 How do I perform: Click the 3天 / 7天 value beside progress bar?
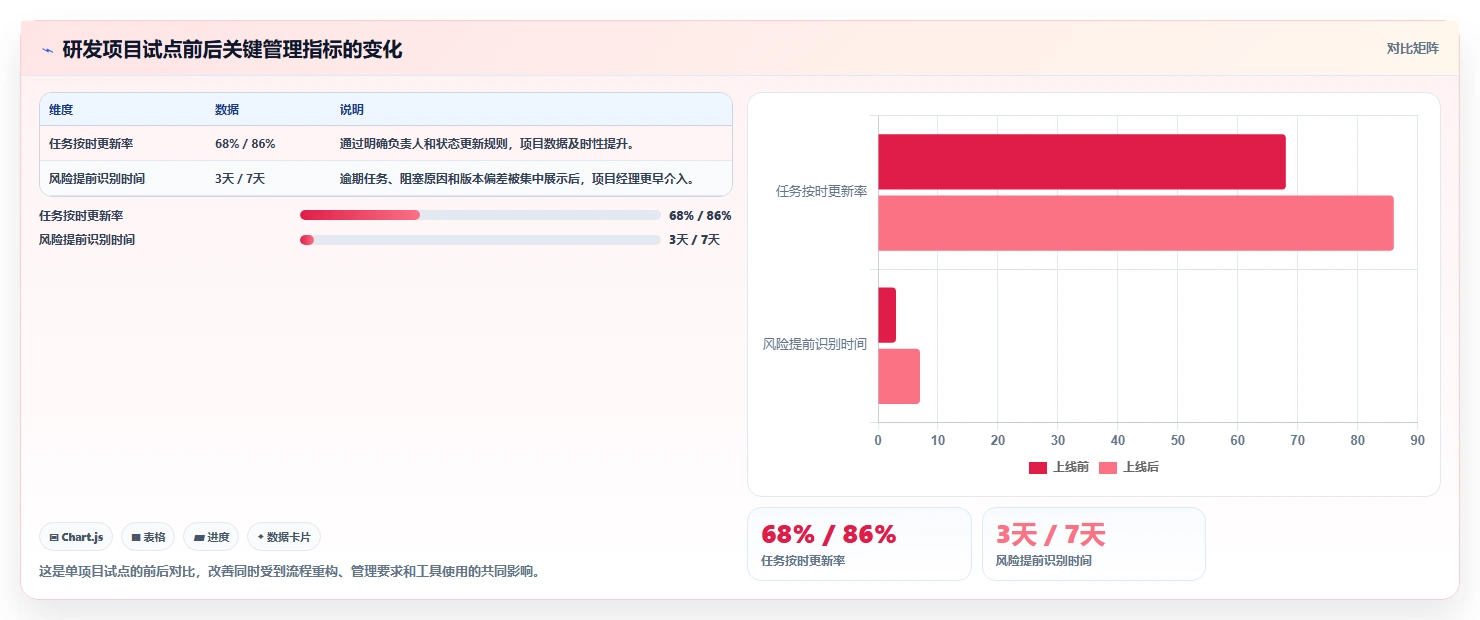(x=694, y=240)
